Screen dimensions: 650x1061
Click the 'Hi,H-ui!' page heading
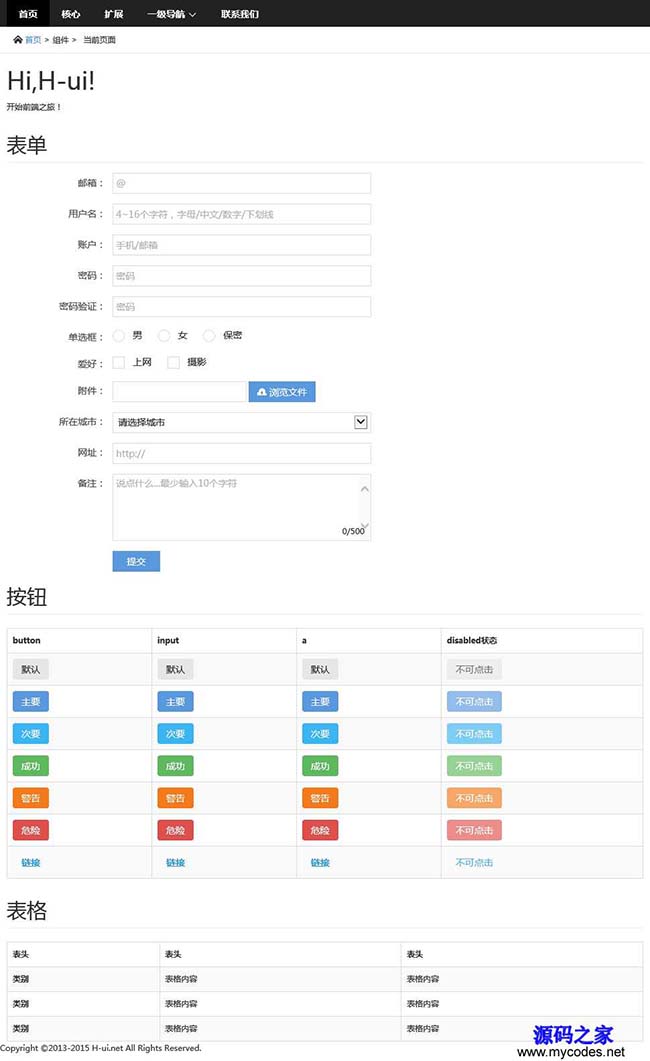pyautogui.click(x=51, y=81)
